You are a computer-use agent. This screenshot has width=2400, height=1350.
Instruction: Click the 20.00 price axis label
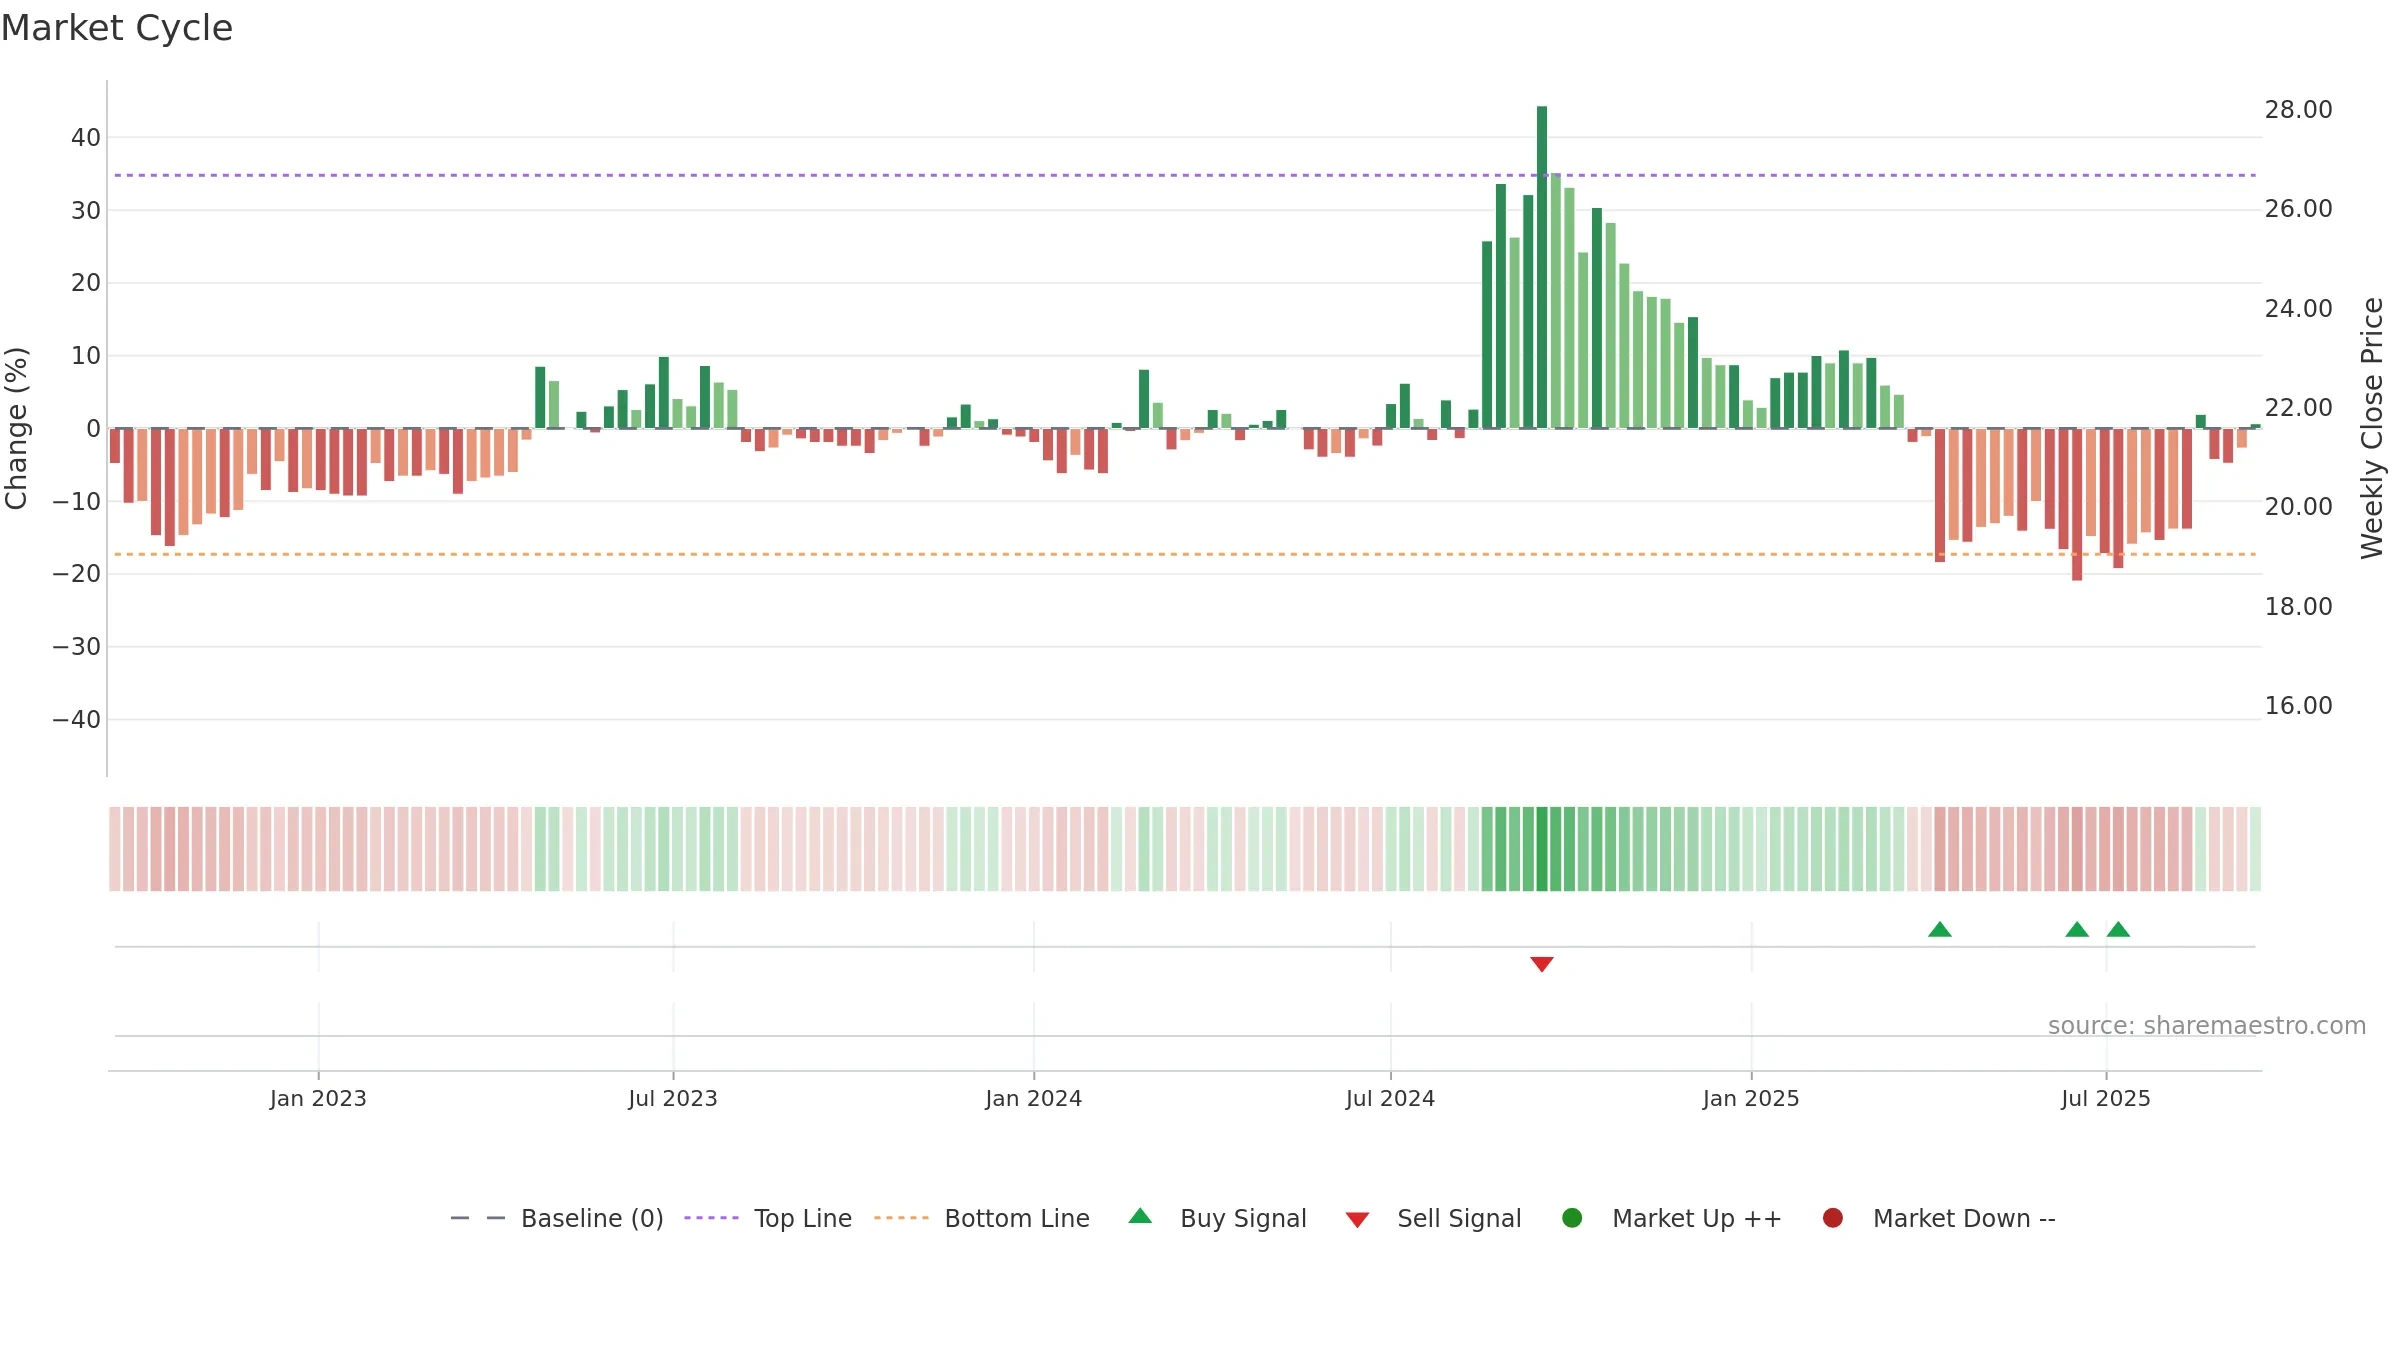2298,507
